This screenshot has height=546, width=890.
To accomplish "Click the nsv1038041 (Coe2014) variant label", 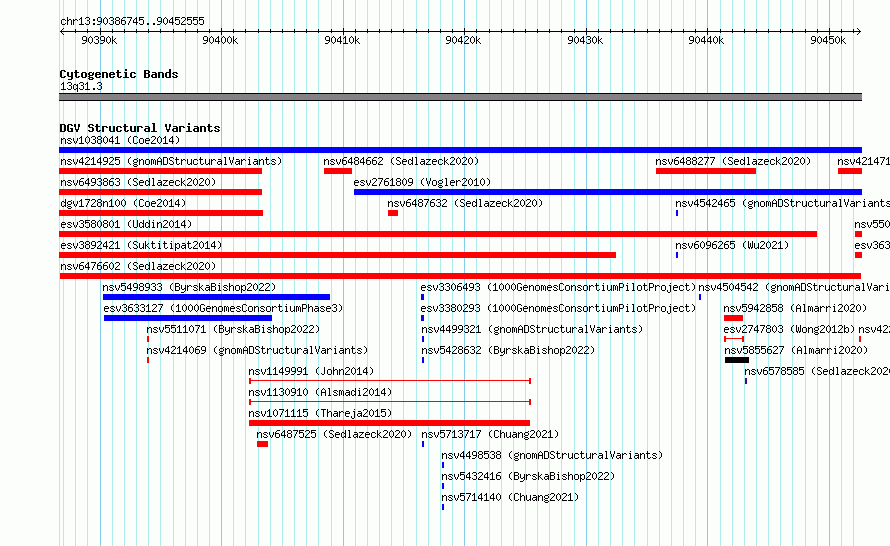I will pyautogui.click(x=120, y=140).
